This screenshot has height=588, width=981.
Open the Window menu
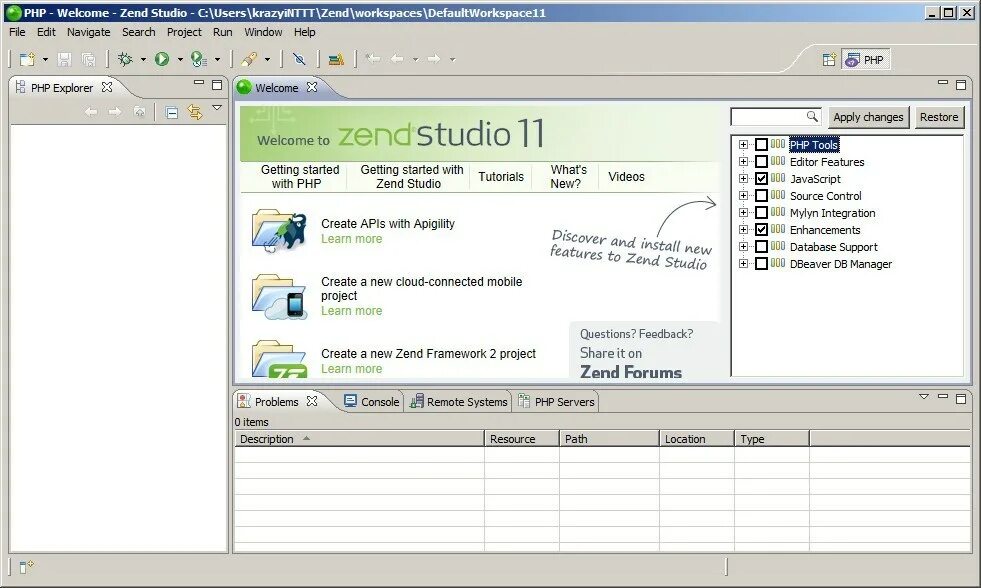pyautogui.click(x=263, y=32)
